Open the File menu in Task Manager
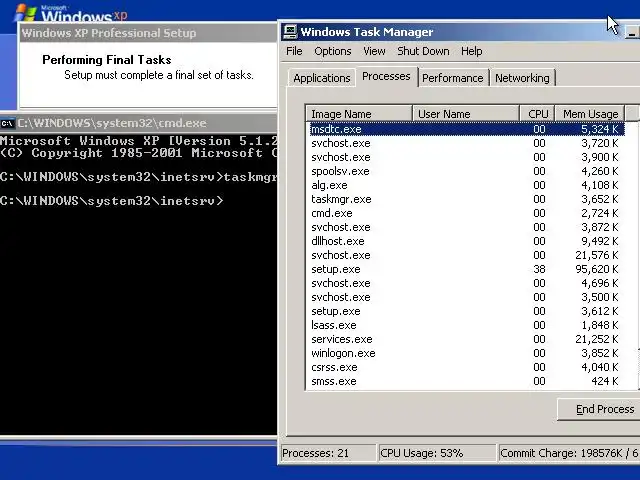 [294, 51]
